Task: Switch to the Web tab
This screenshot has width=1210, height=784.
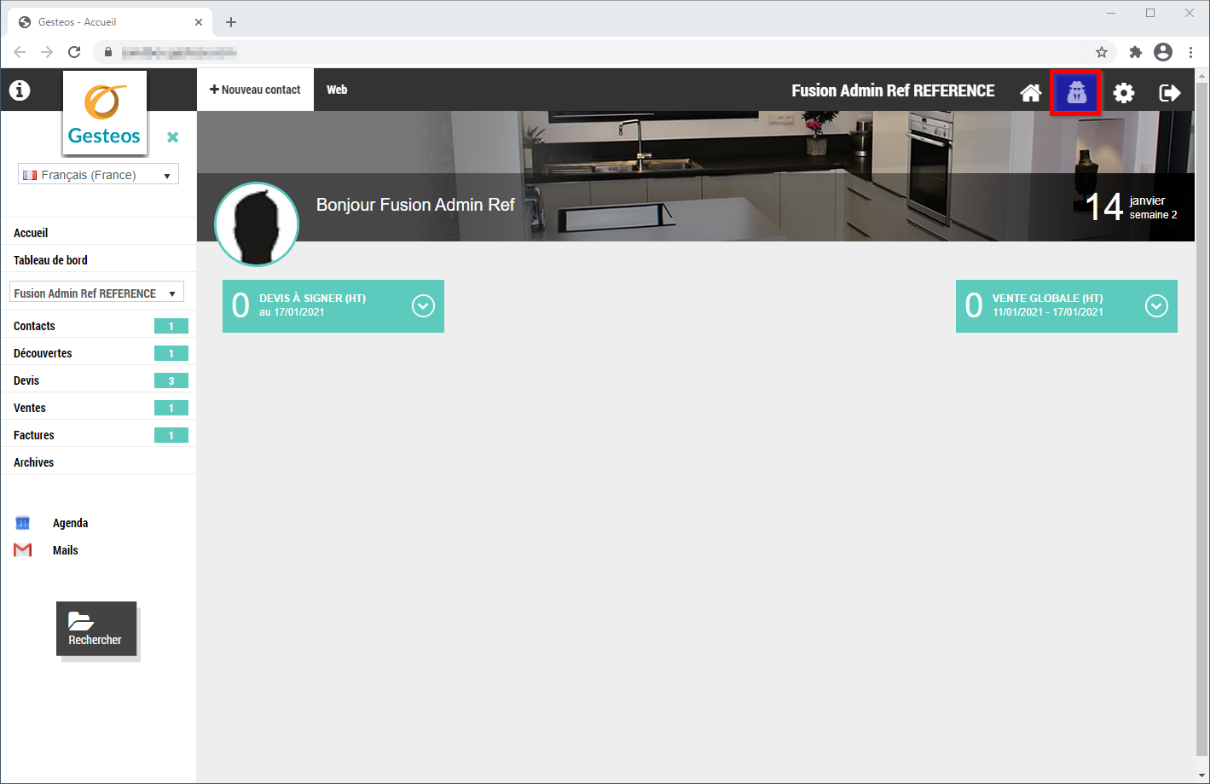Action: coord(337,90)
